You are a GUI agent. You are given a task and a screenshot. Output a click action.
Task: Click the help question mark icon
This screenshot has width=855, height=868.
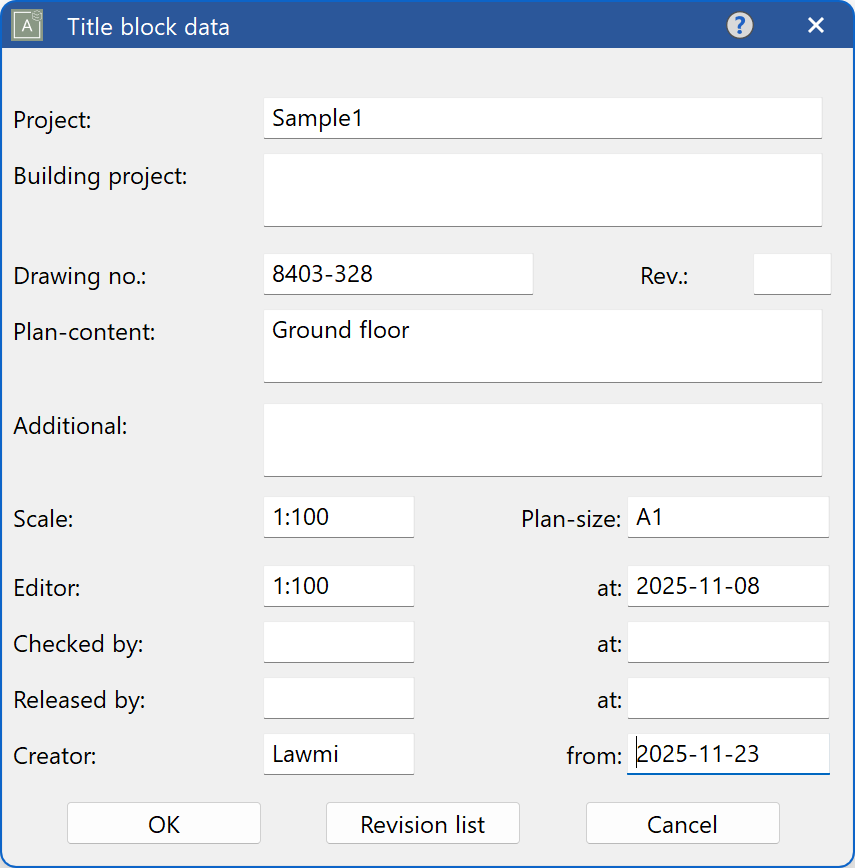pos(739,26)
